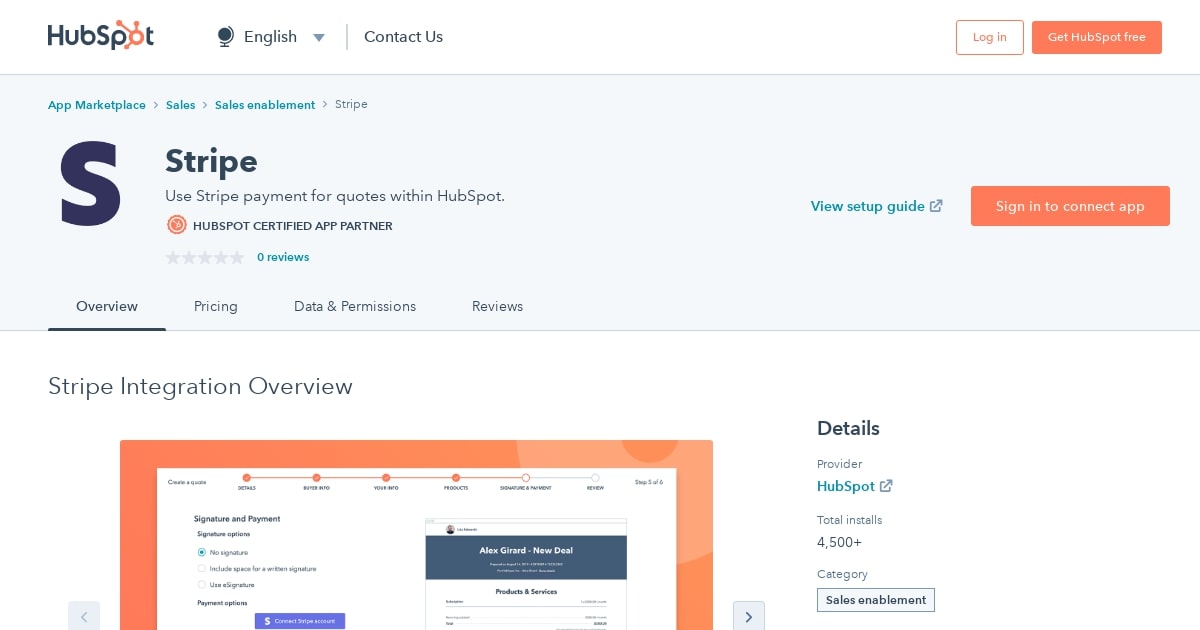Select the Overview tab

point(107,307)
